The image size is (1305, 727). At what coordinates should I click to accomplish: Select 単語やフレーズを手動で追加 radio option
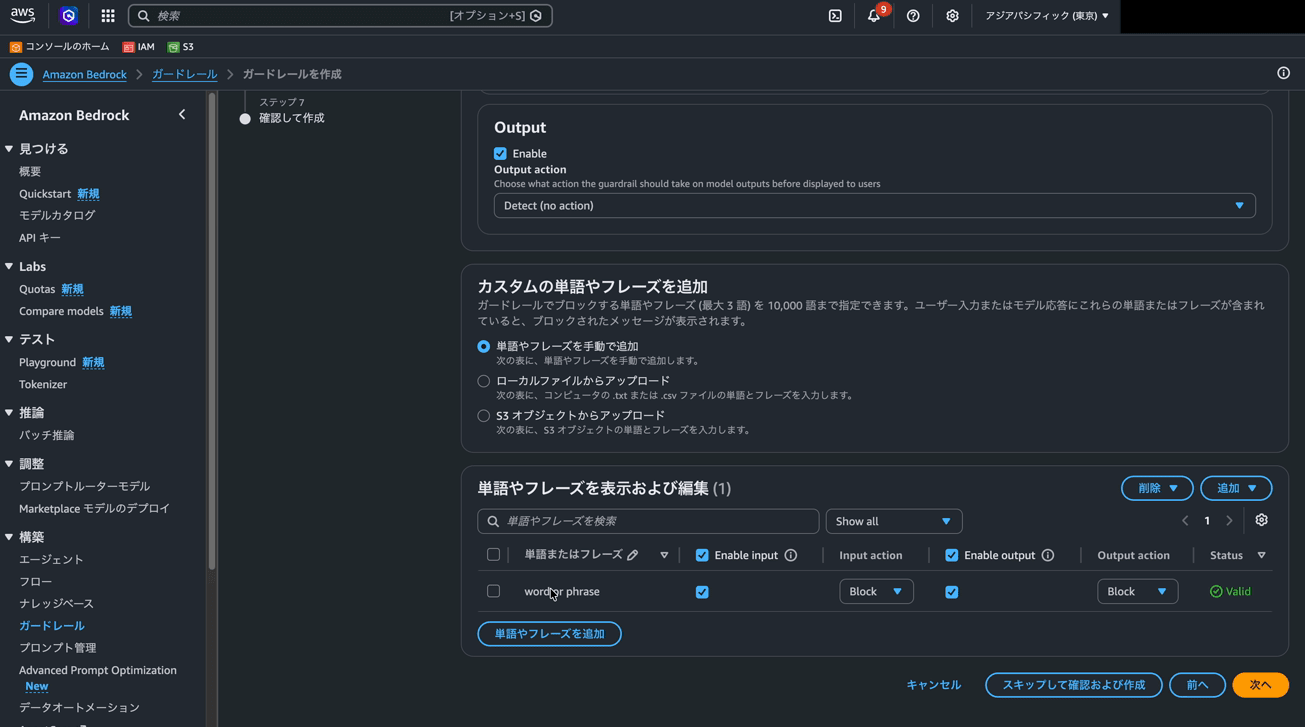[484, 346]
